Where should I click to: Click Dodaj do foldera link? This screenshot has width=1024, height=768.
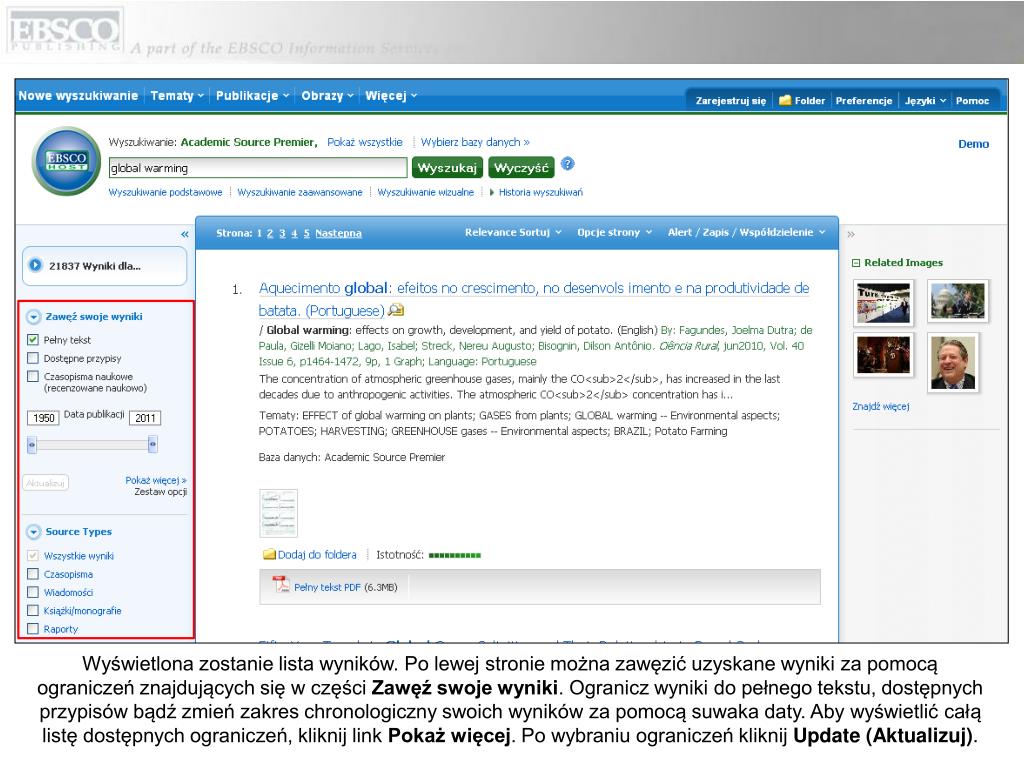point(317,554)
